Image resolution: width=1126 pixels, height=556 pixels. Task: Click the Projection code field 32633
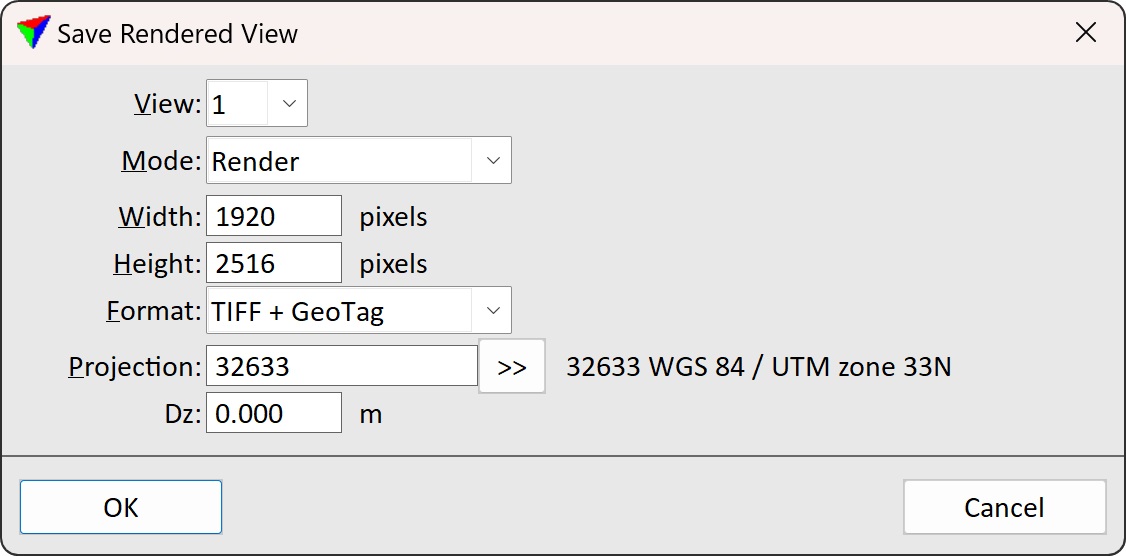(341, 366)
